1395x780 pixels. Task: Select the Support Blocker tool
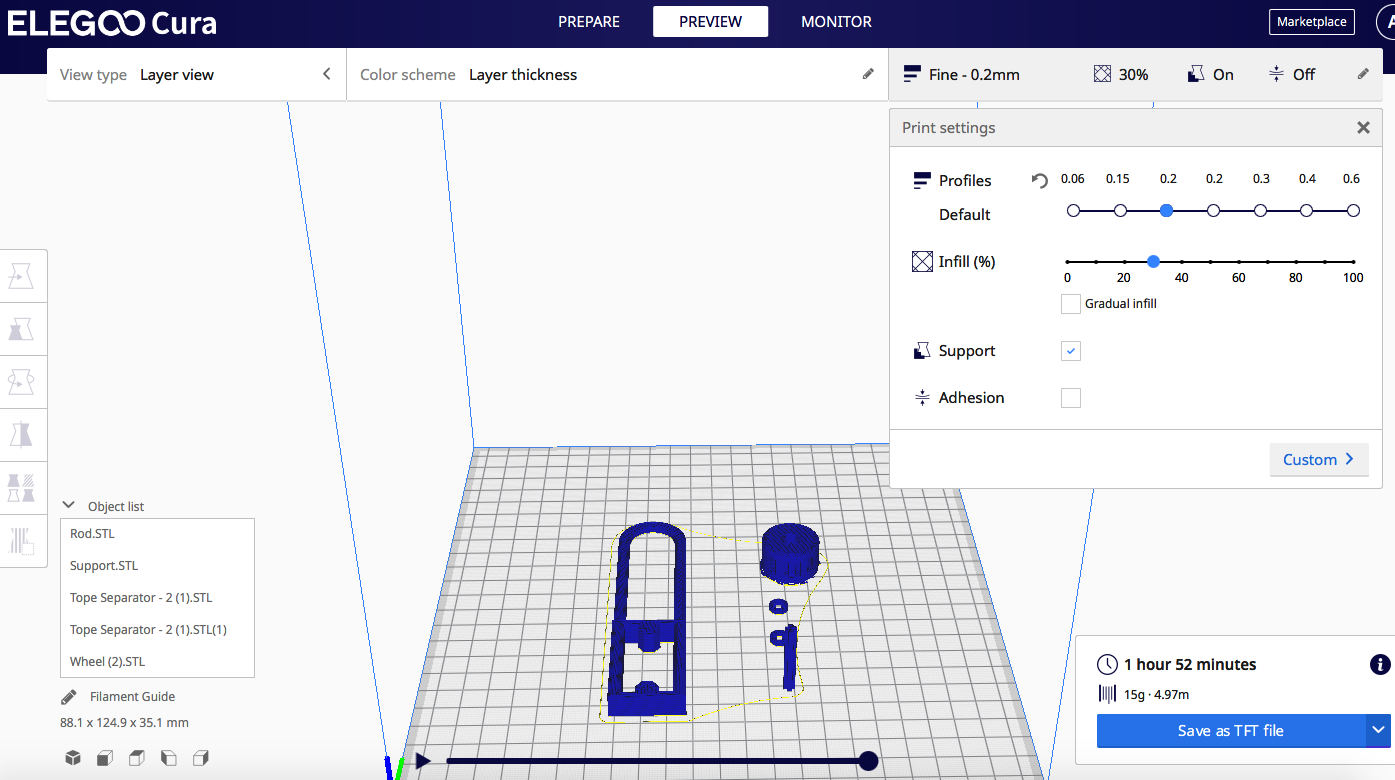click(22, 540)
